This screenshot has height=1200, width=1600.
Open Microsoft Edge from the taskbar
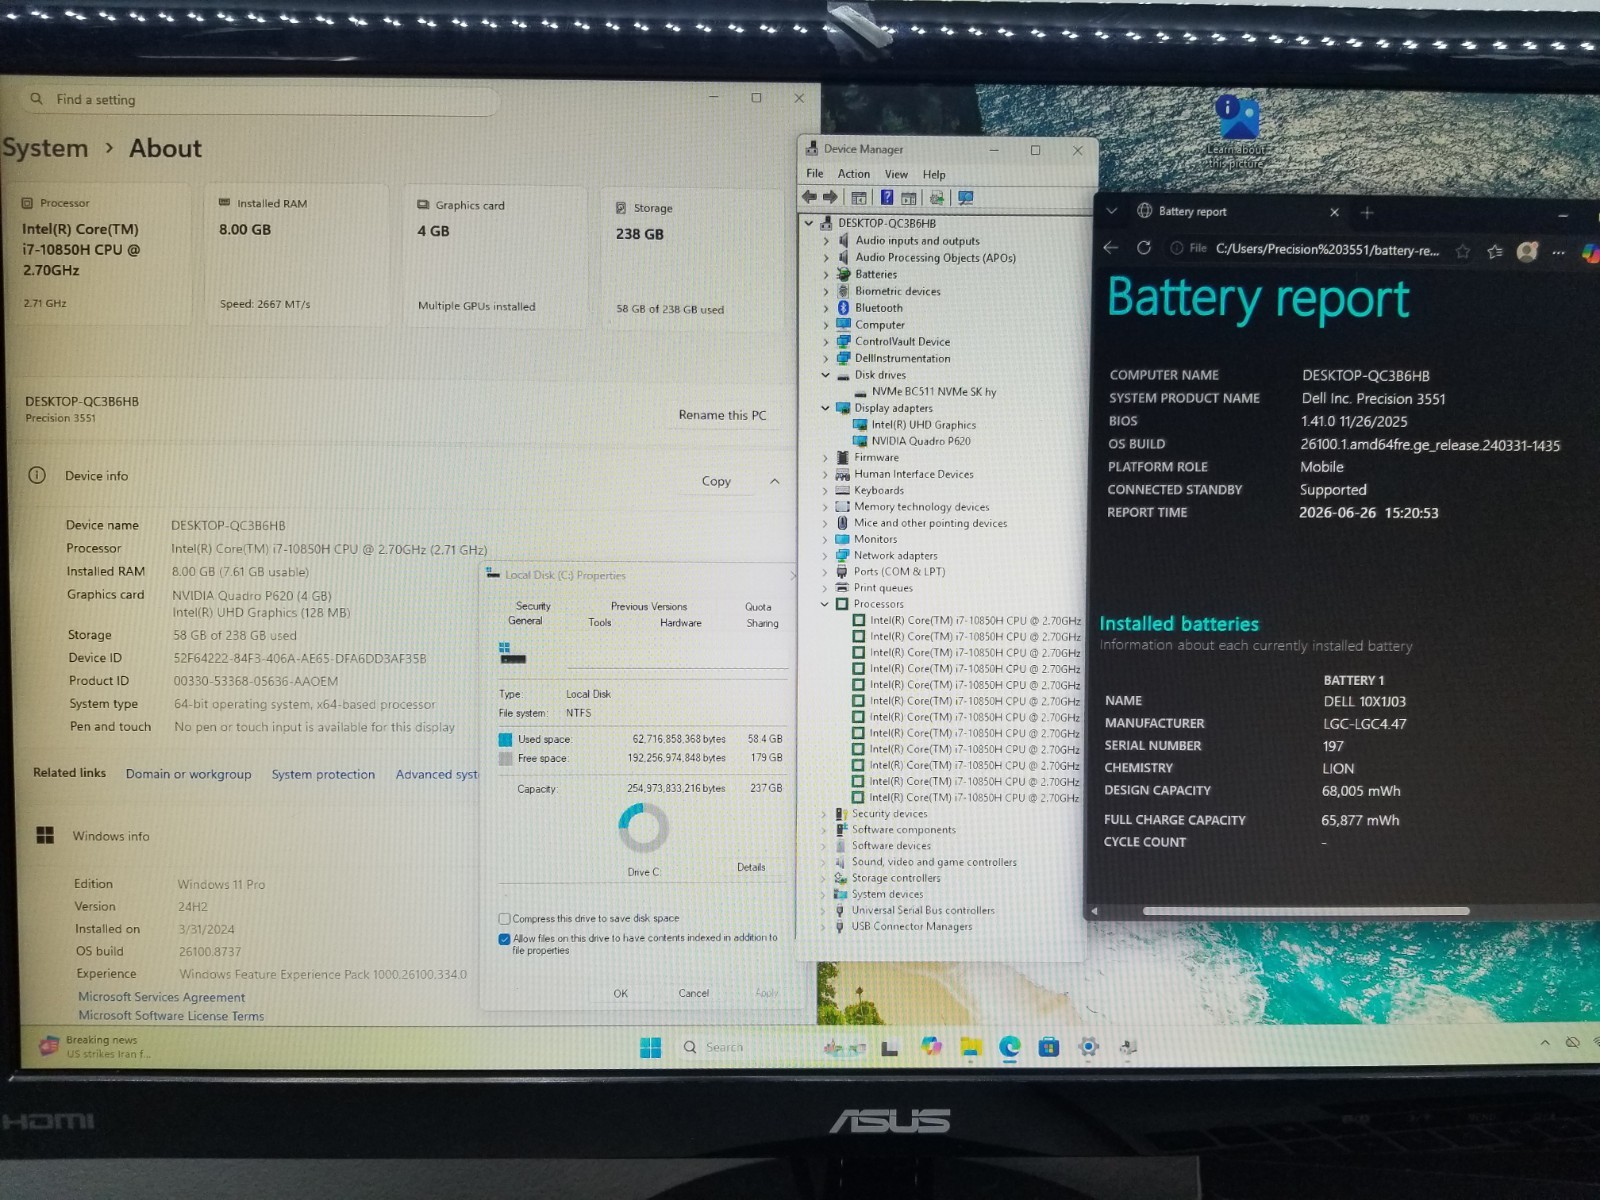pos(1010,1047)
